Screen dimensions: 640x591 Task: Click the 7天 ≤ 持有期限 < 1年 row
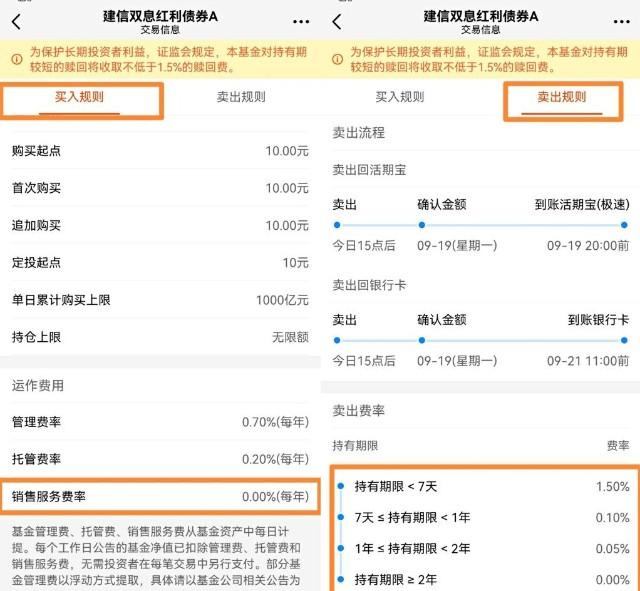pos(484,518)
